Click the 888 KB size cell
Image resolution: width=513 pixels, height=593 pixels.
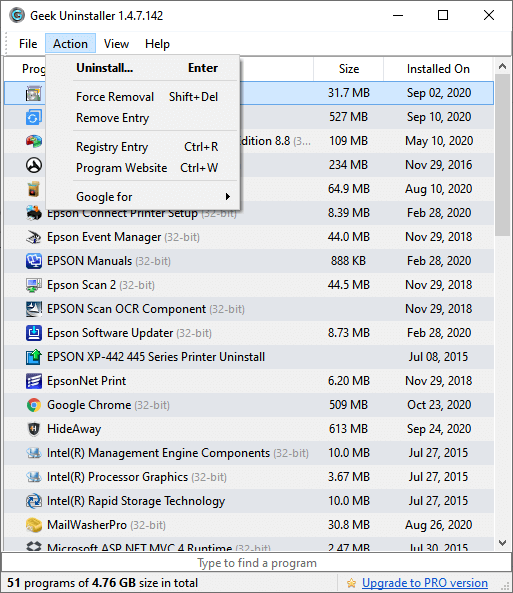click(x=348, y=261)
